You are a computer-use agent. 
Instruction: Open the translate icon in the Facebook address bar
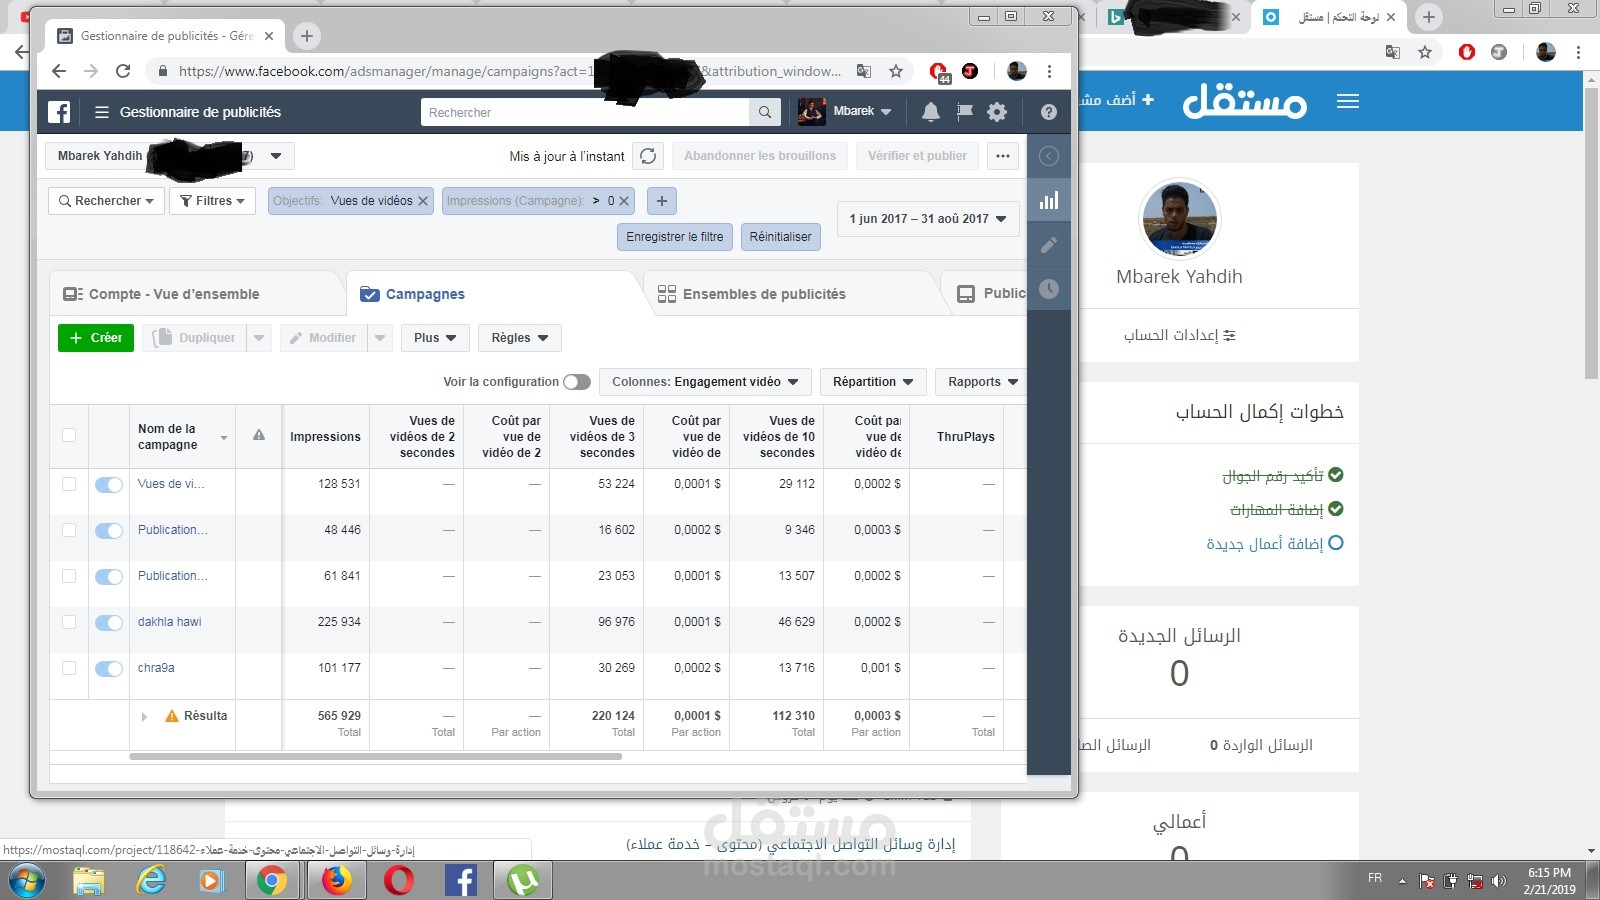tap(864, 71)
